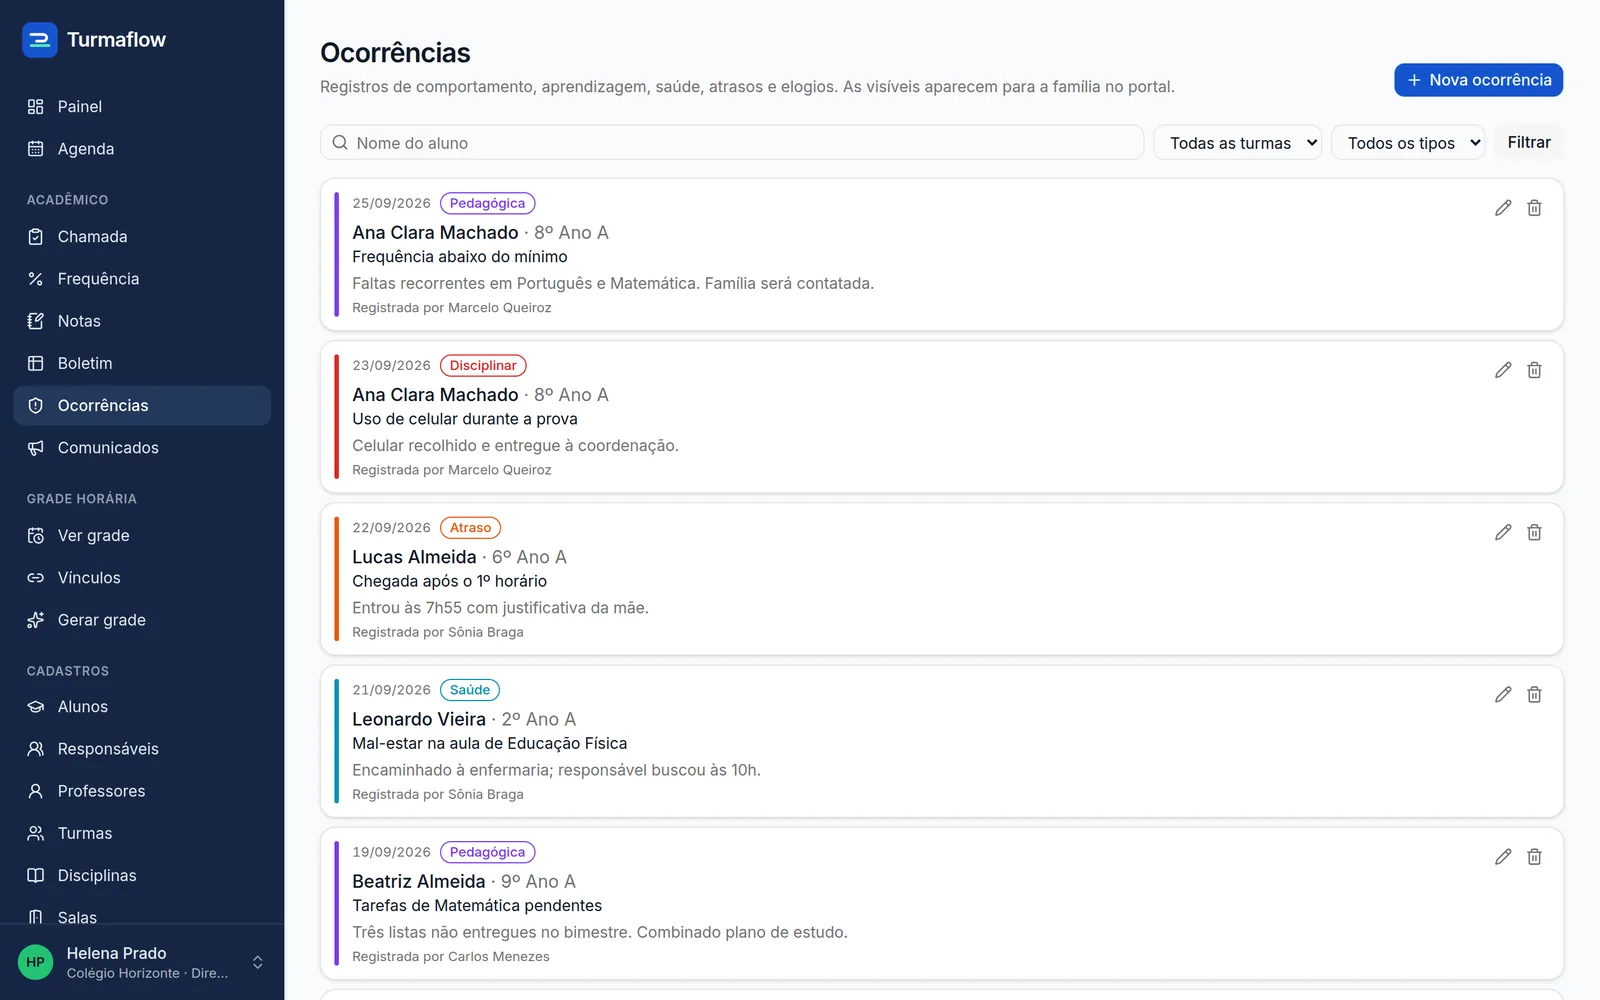The height and width of the screenshot is (1000, 1600).
Task: Click the student name Beatriz Almeida
Action: point(418,881)
